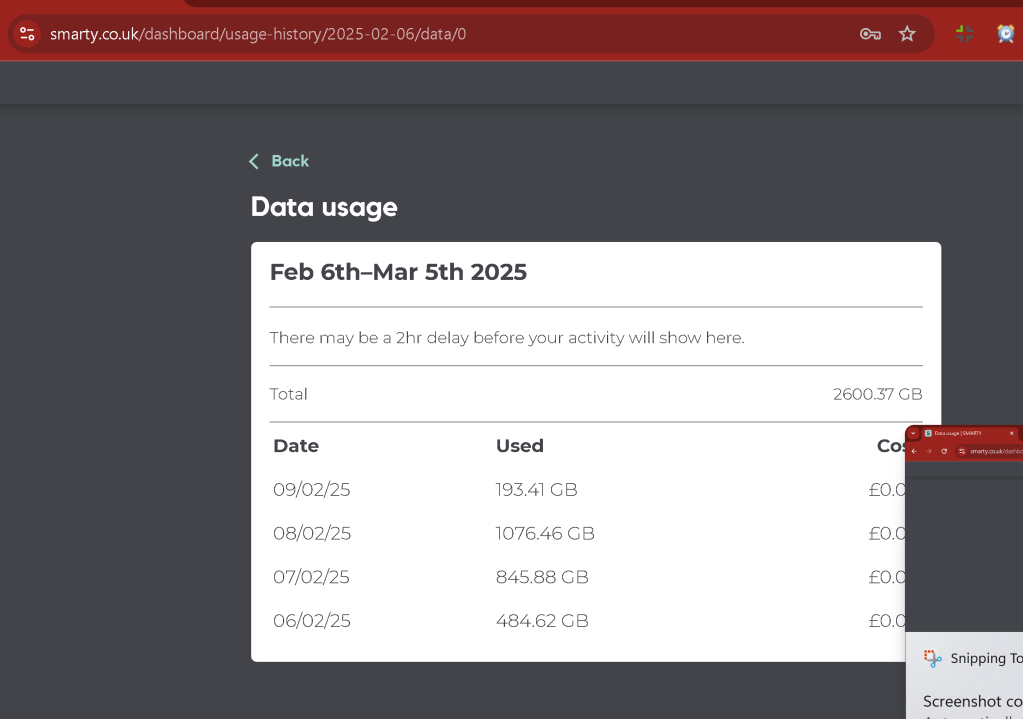Open the Snipping Tool screenshot notification
The height and width of the screenshot is (719, 1023).
964,675
